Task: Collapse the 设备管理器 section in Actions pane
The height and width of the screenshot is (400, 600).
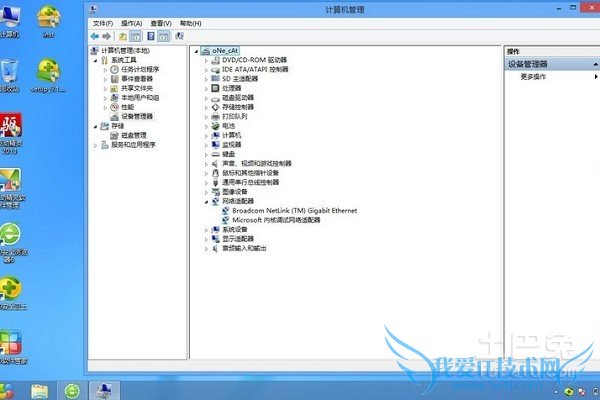Action: click(595, 64)
